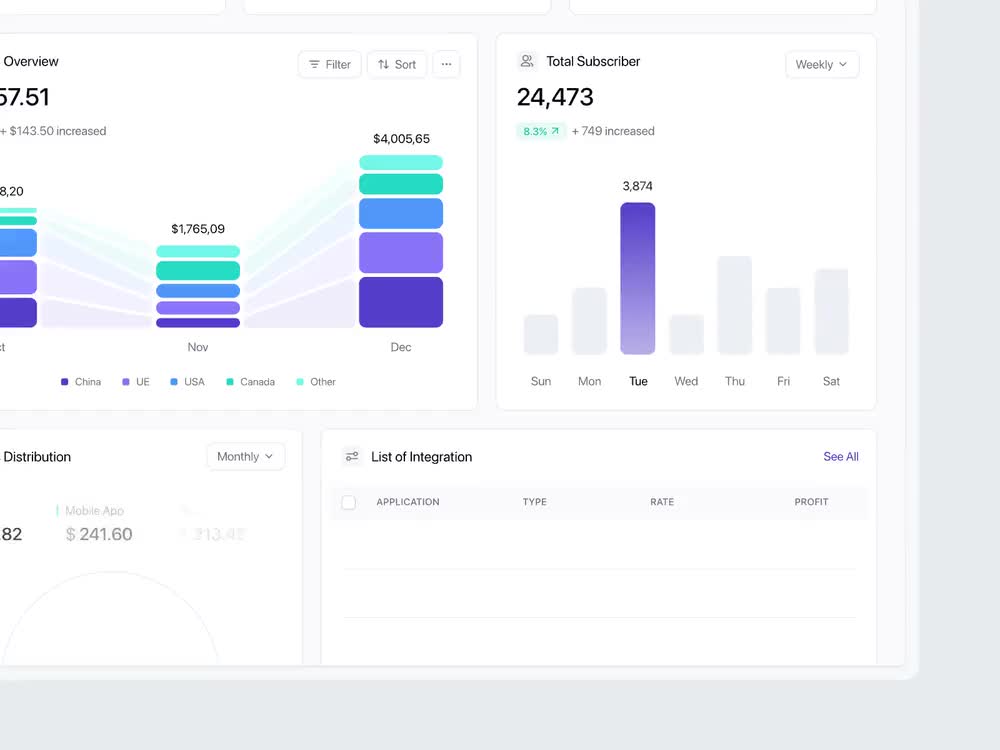The image size is (1000, 750).
Task: Click the 24,473 subscriber total
Action: 555,97
